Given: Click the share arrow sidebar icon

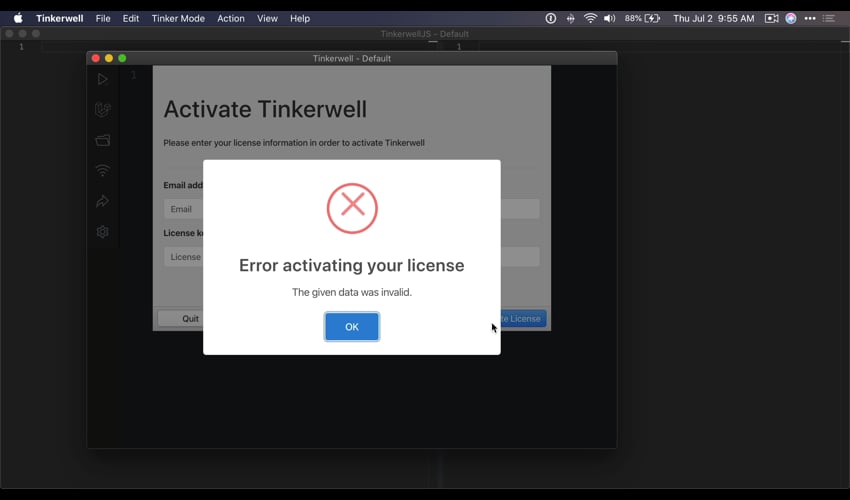Looking at the screenshot, I should tap(102, 201).
